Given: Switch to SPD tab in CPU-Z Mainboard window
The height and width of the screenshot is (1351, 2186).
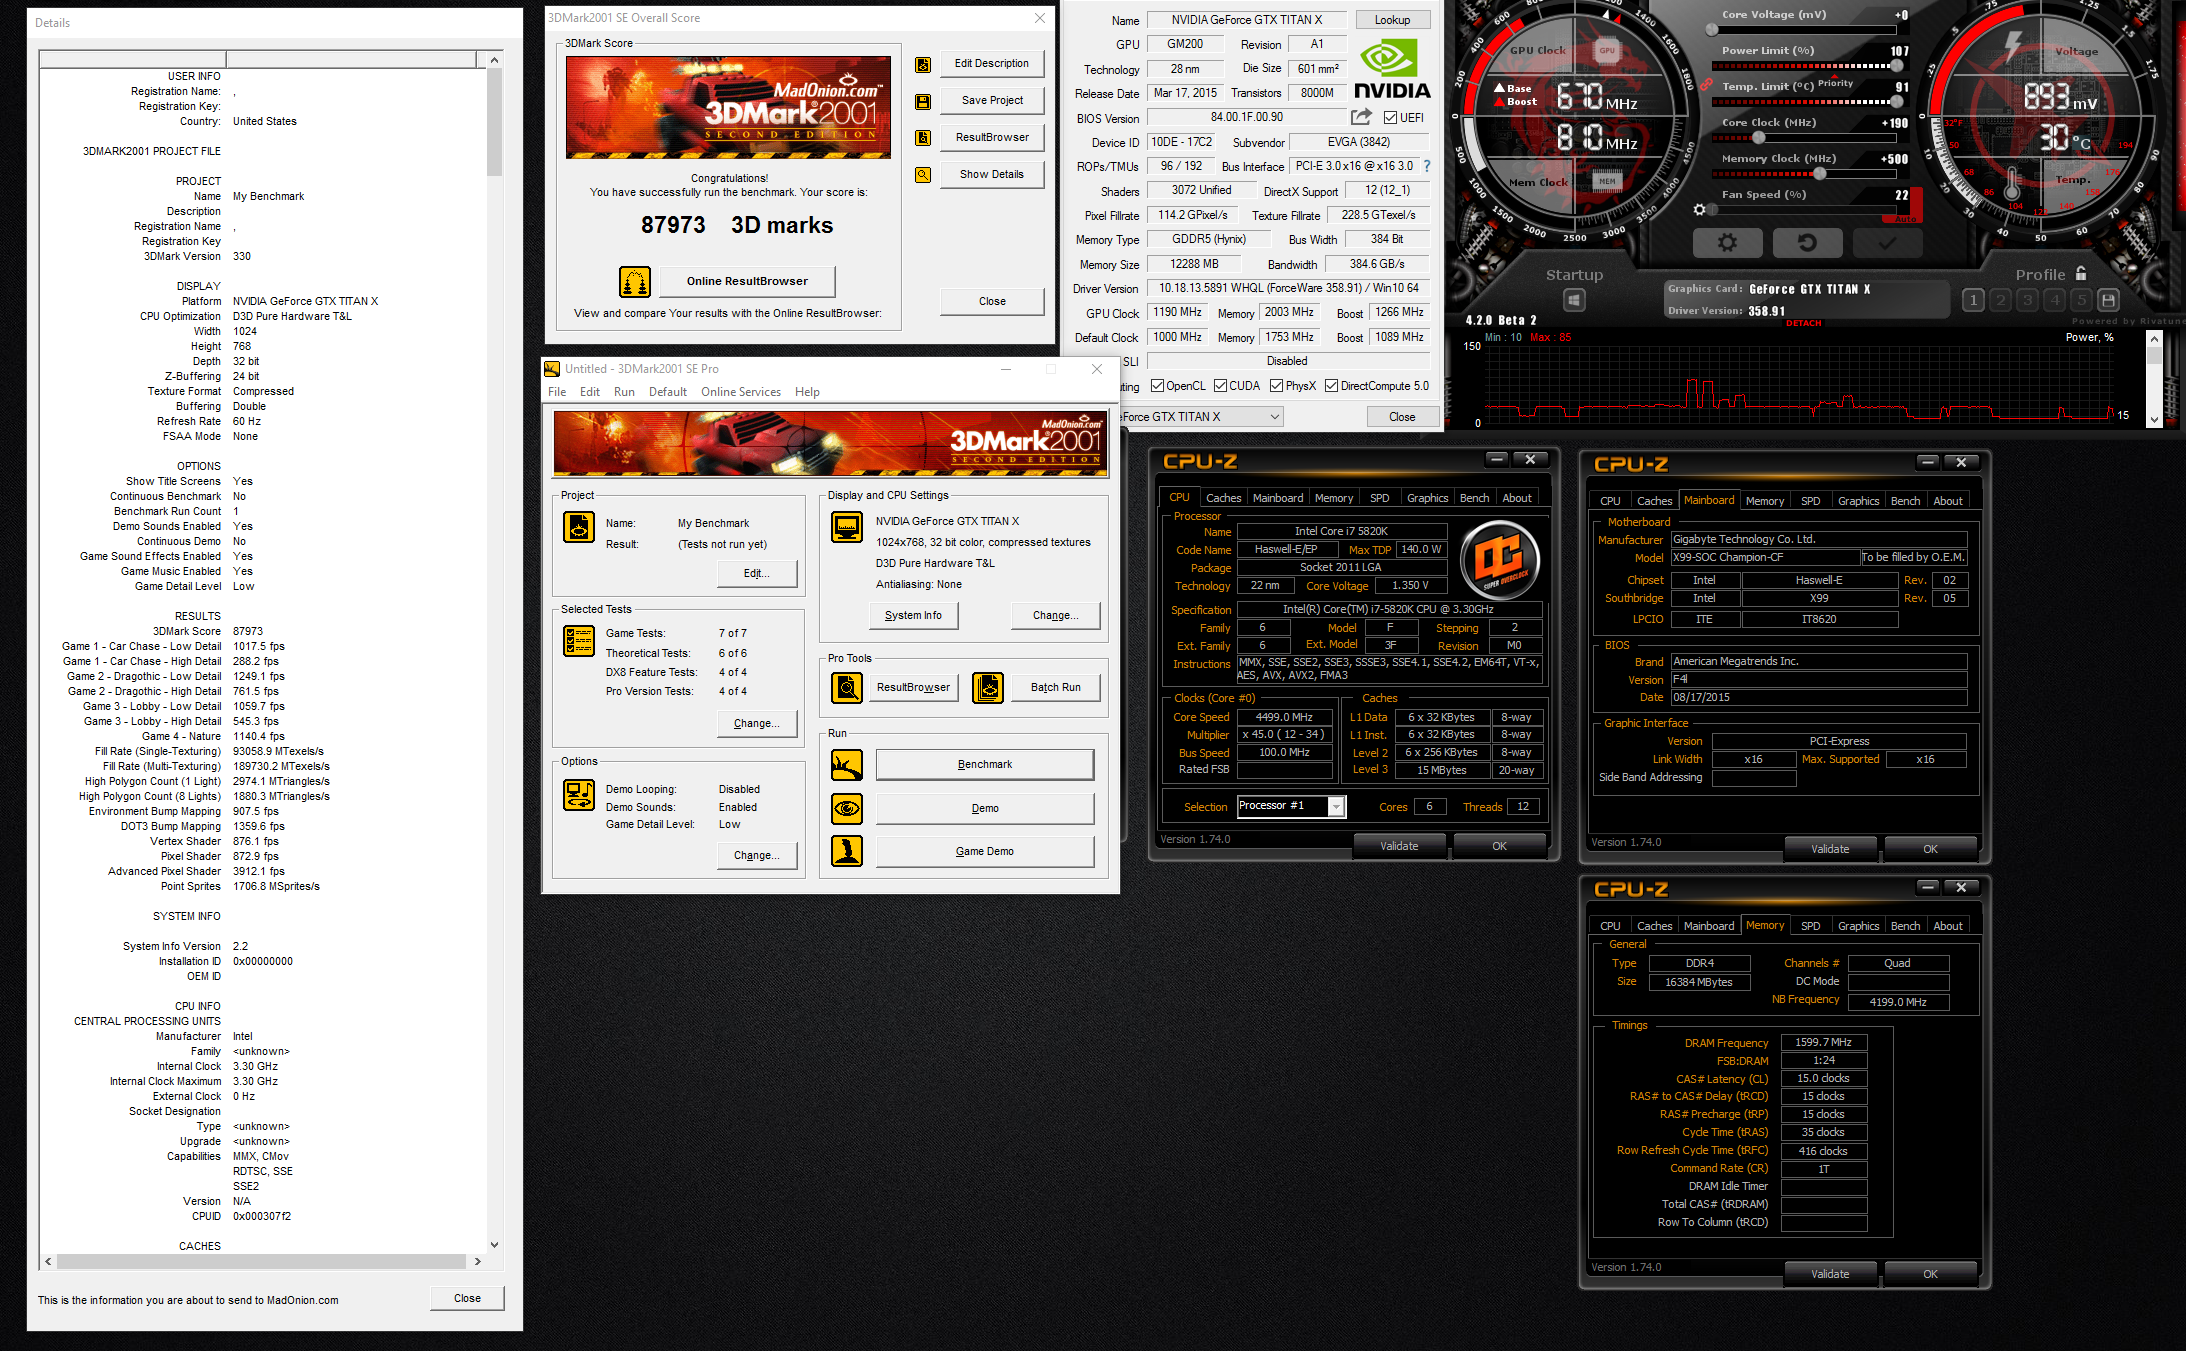Looking at the screenshot, I should (x=1811, y=501).
